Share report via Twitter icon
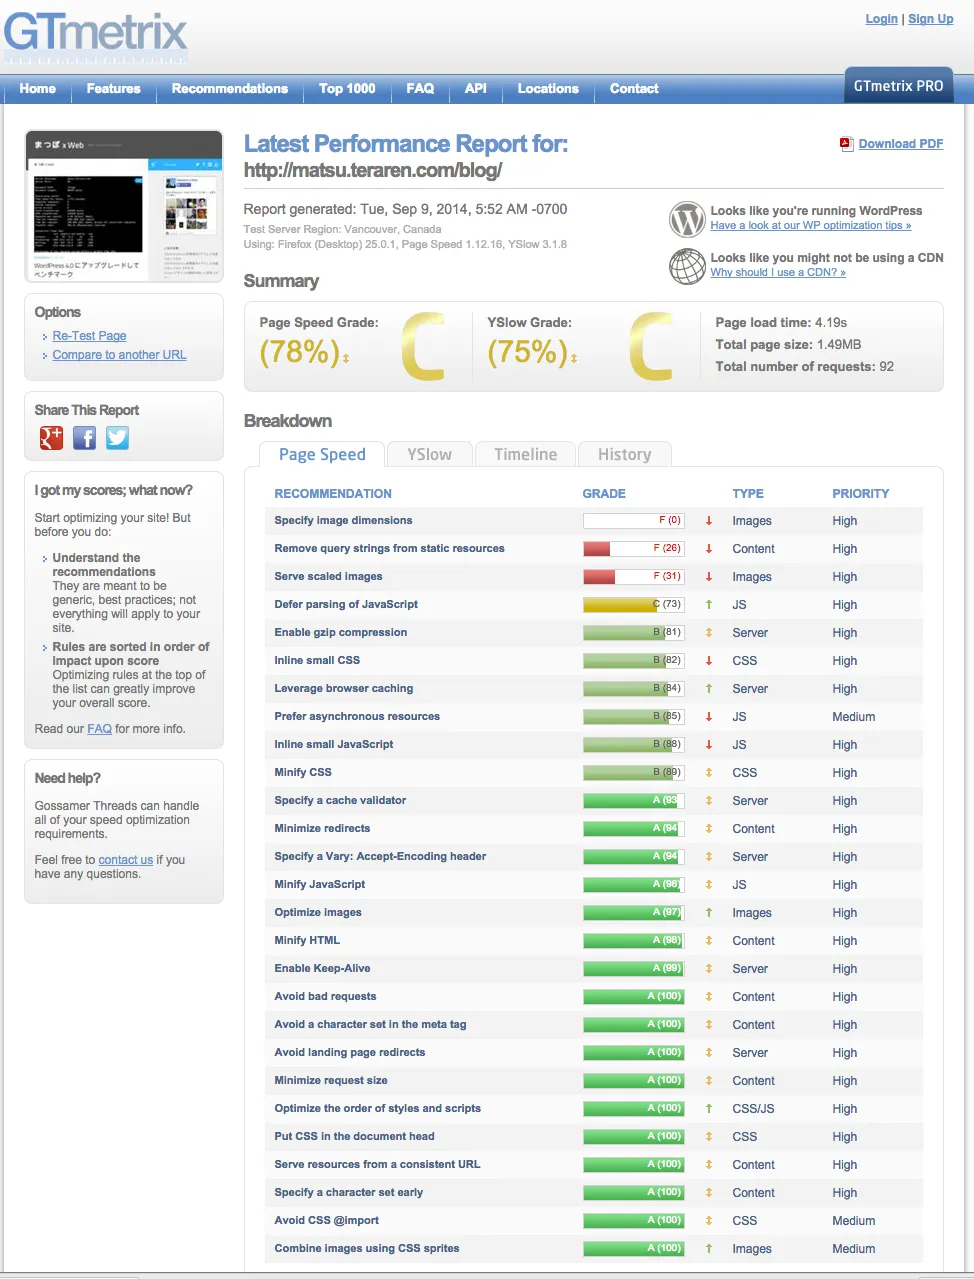This screenshot has height=1279, width=974. coord(118,438)
